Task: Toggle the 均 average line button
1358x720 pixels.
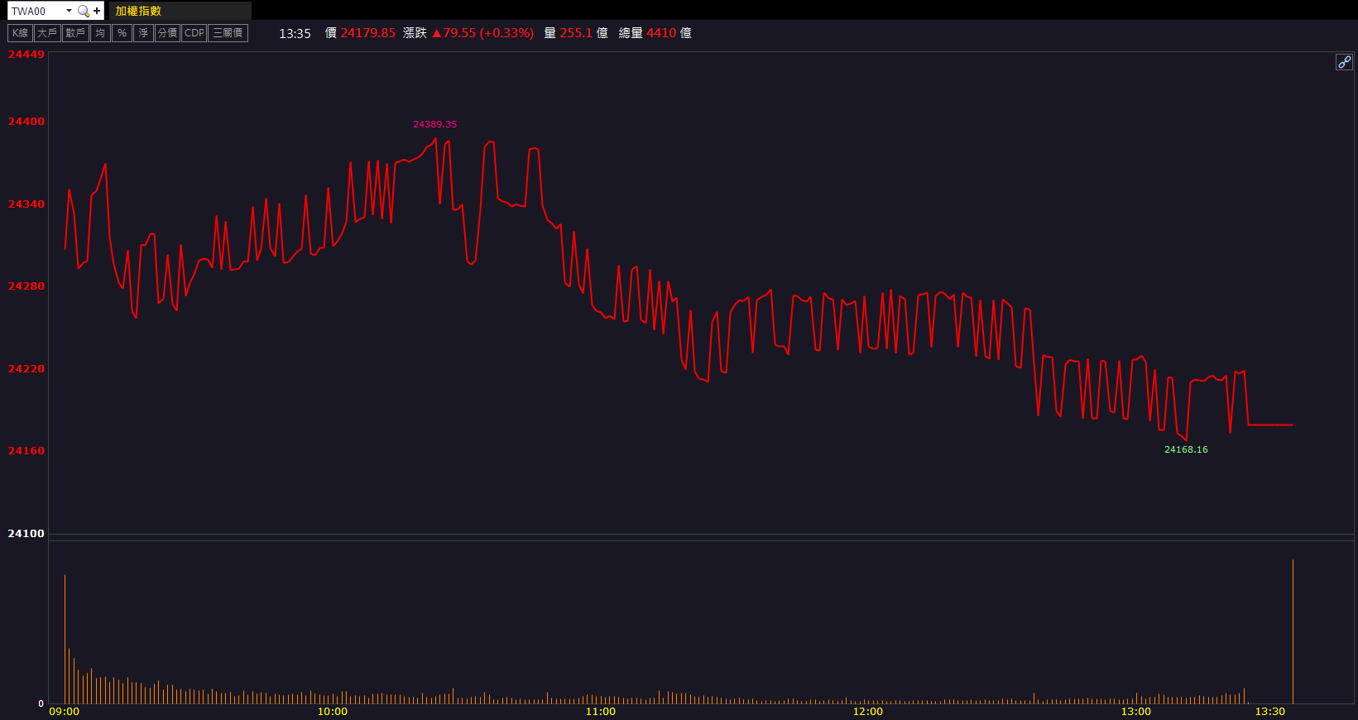Action: click(100, 33)
